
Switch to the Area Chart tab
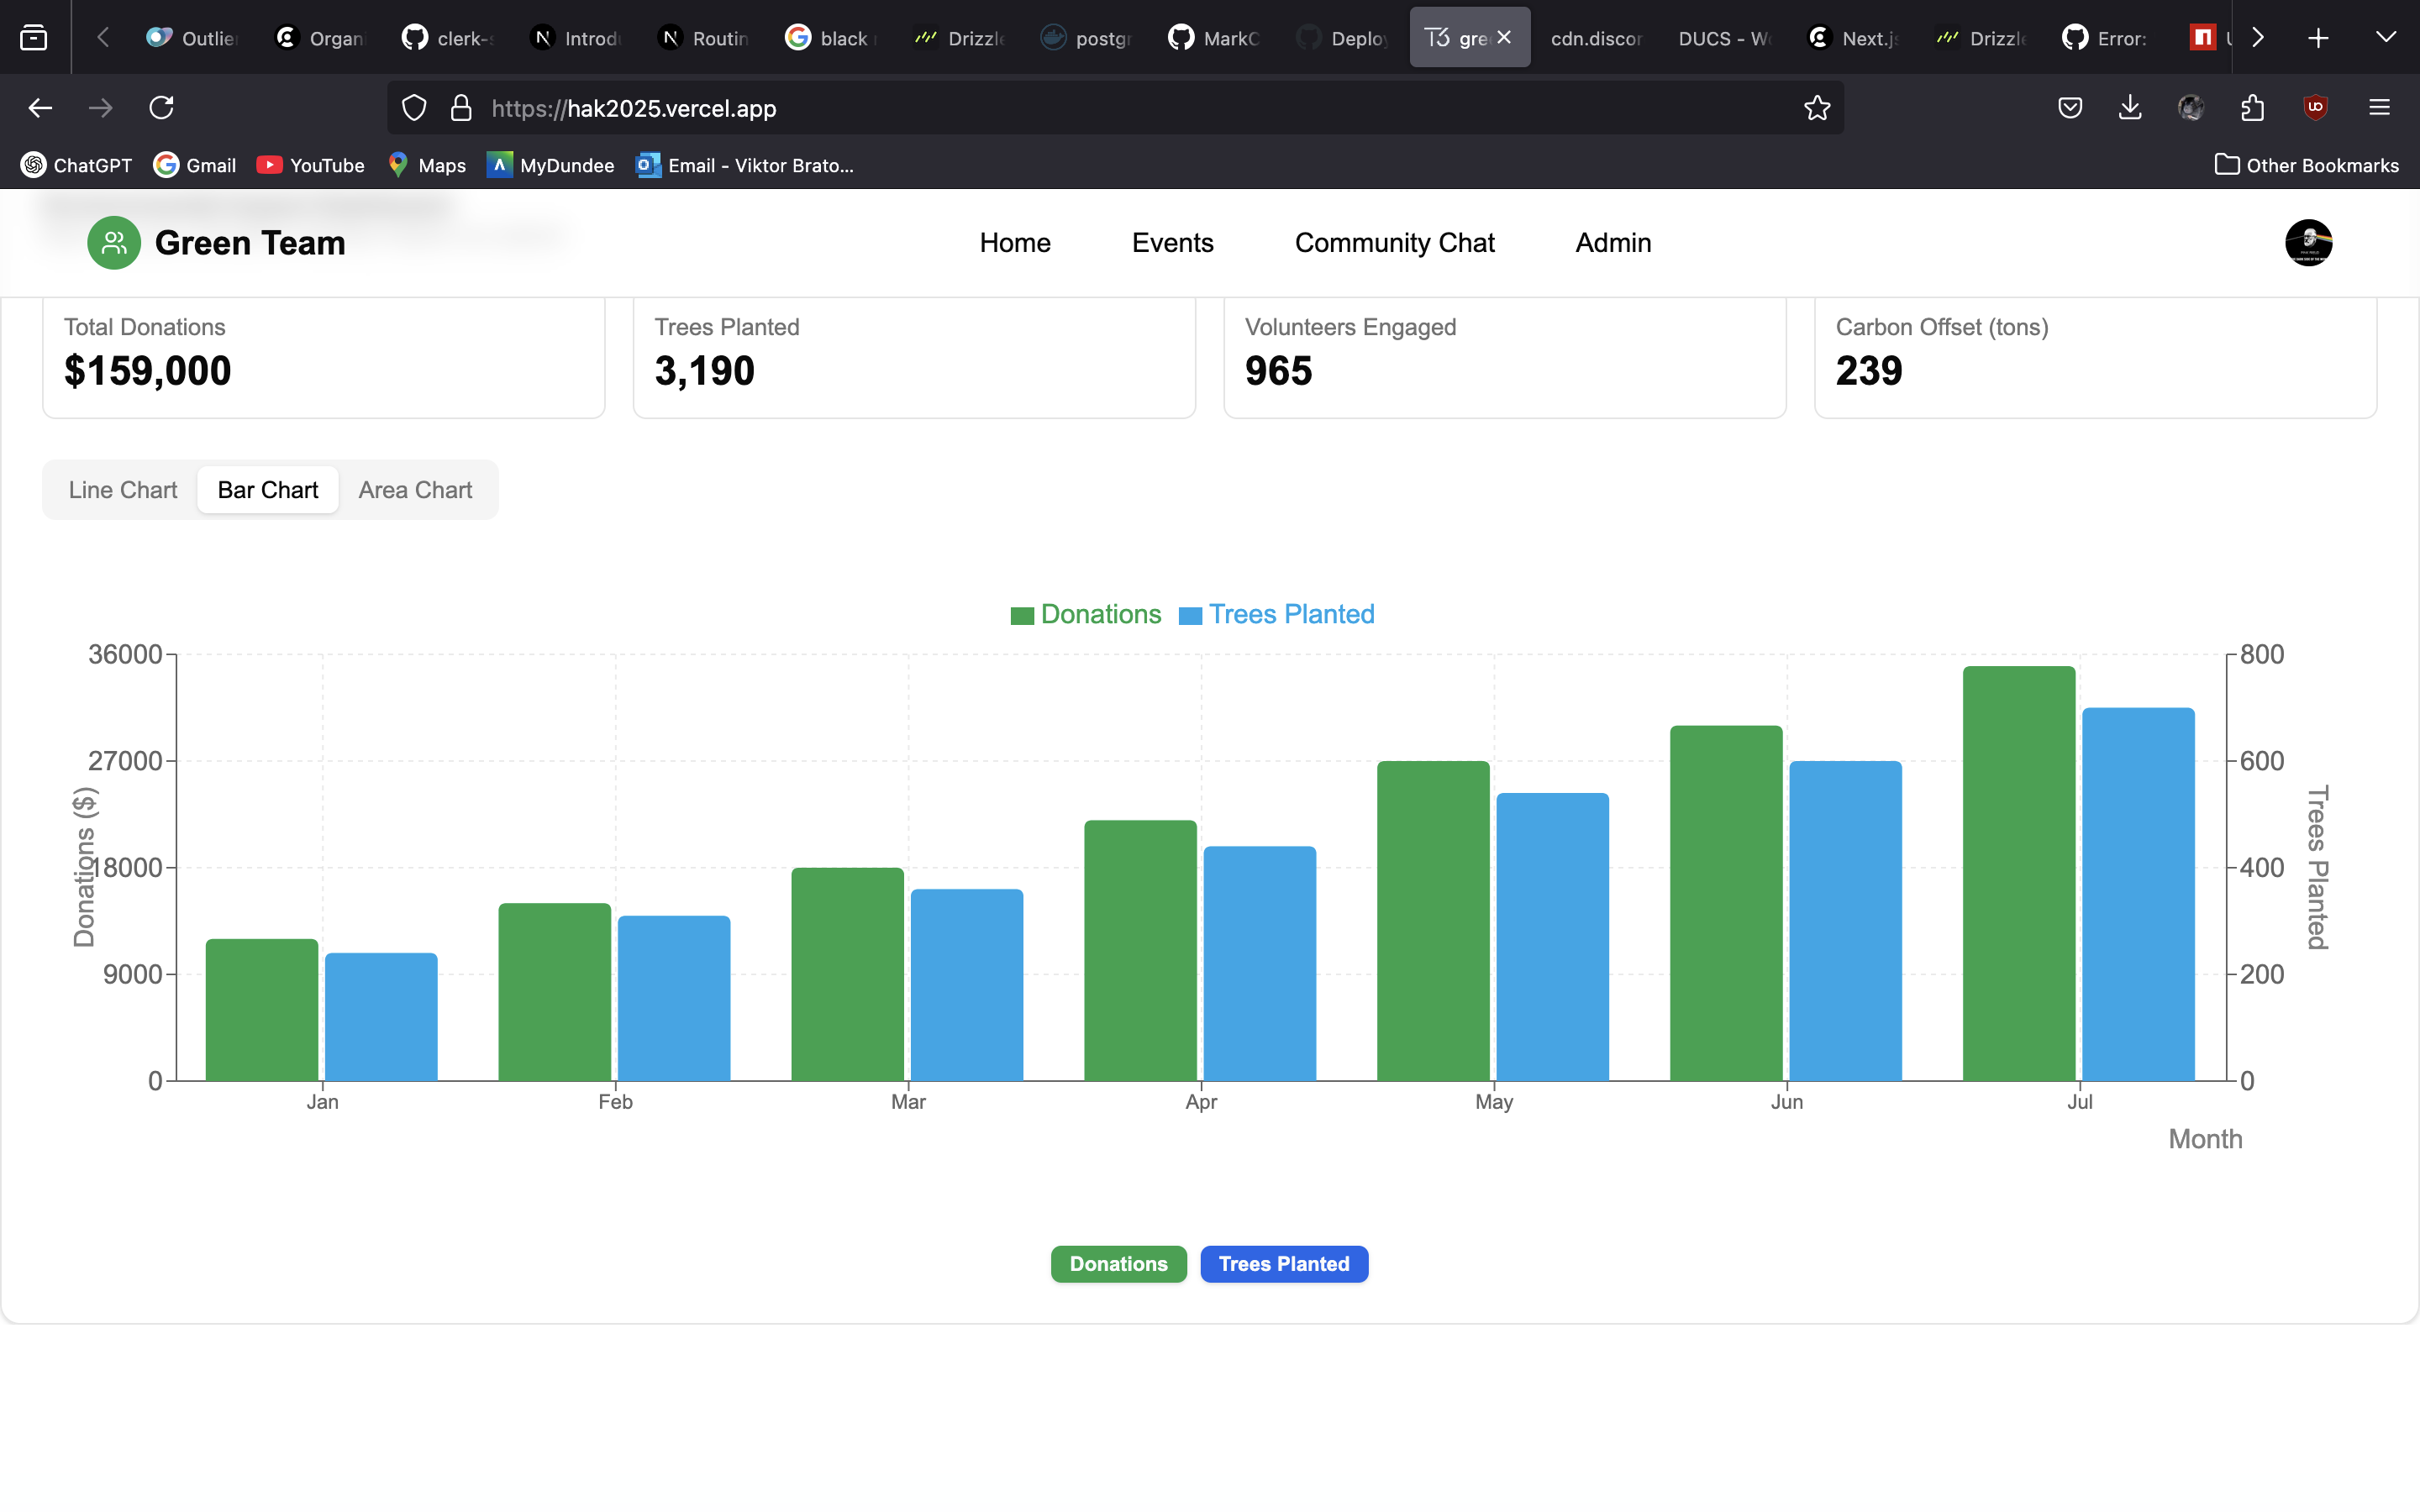tap(415, 490)
